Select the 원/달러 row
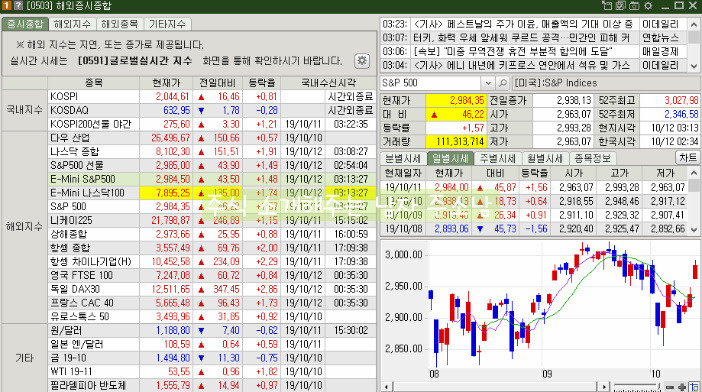 [x=212, y=331]
